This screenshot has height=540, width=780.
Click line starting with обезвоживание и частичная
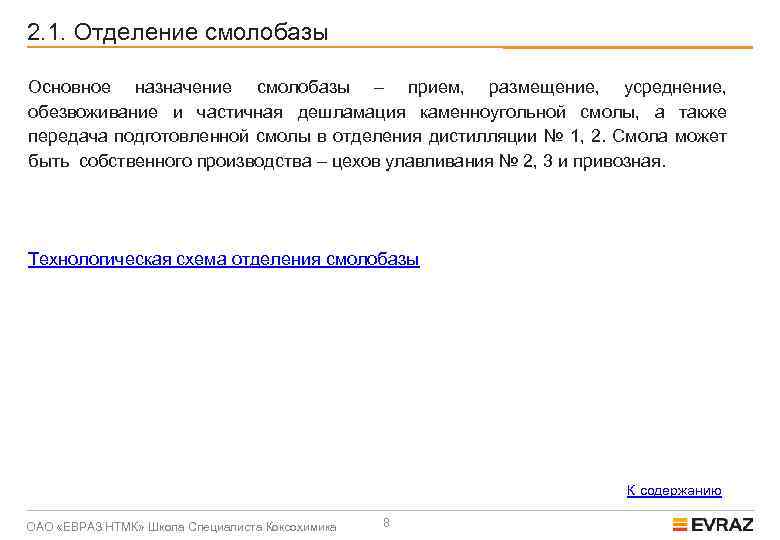pos(377,112)
